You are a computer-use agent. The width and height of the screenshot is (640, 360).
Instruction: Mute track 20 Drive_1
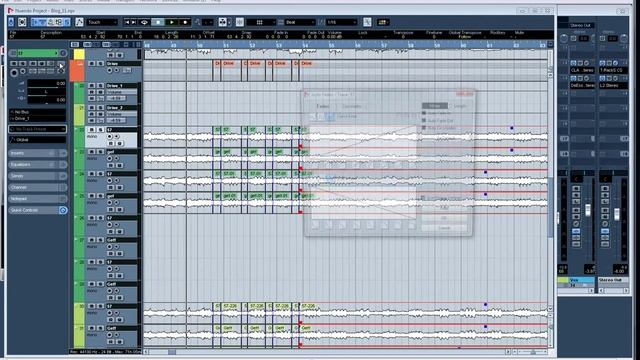(x=92, y=86)
